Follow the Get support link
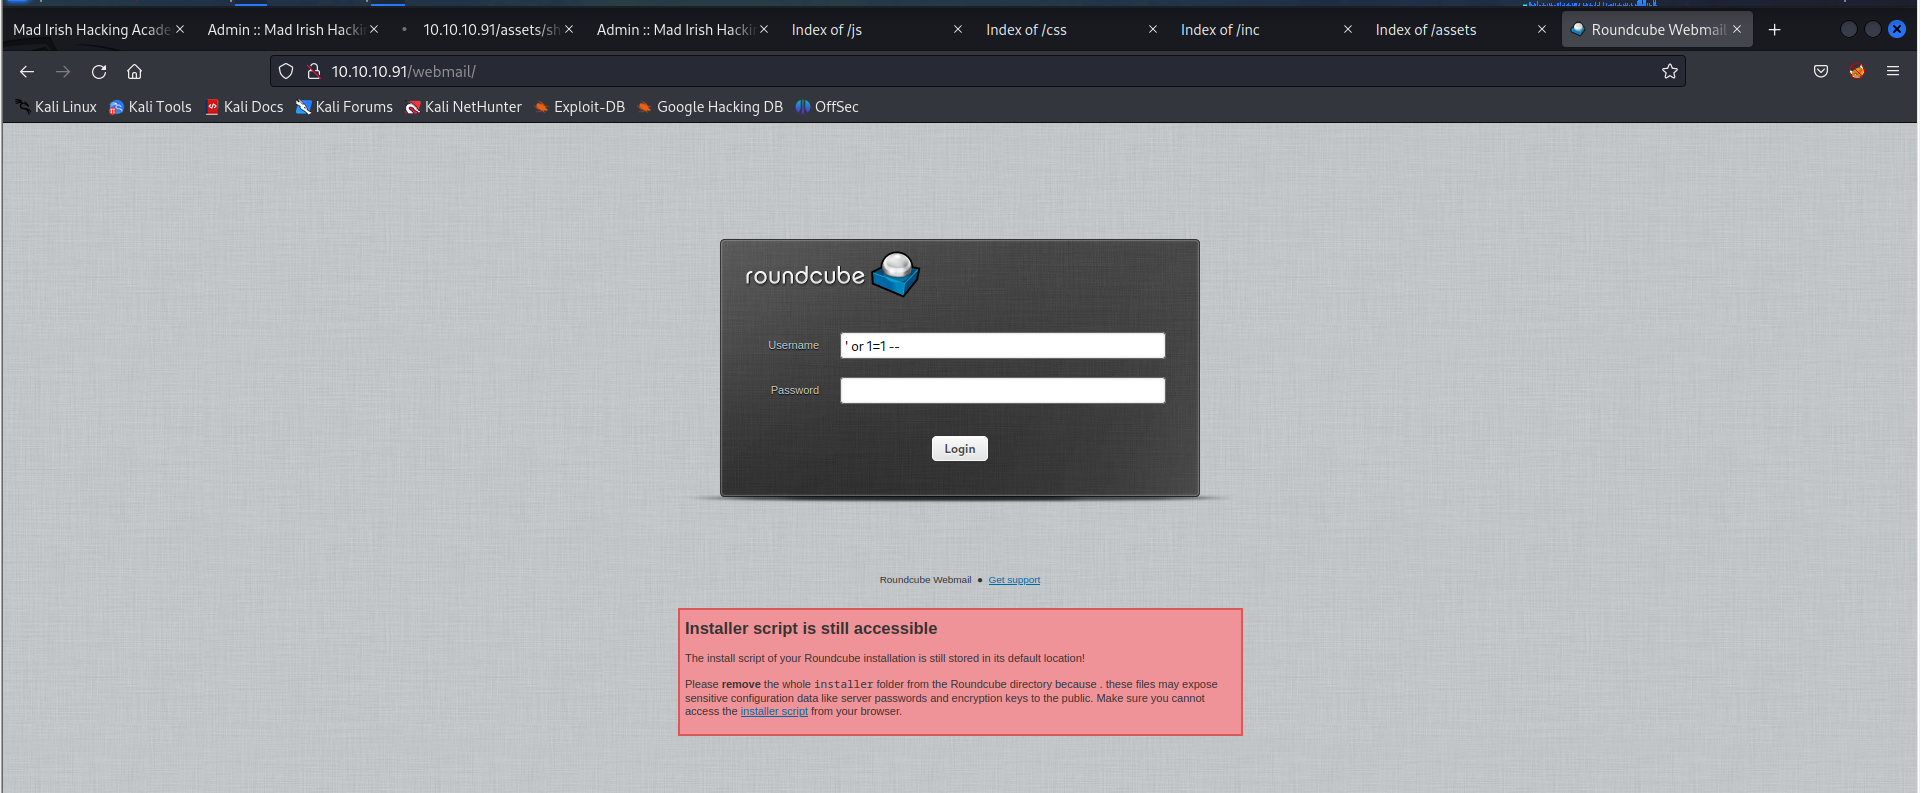Image resolution: width=1921 pixels, height=793 pixels. tap(1014, 580)
